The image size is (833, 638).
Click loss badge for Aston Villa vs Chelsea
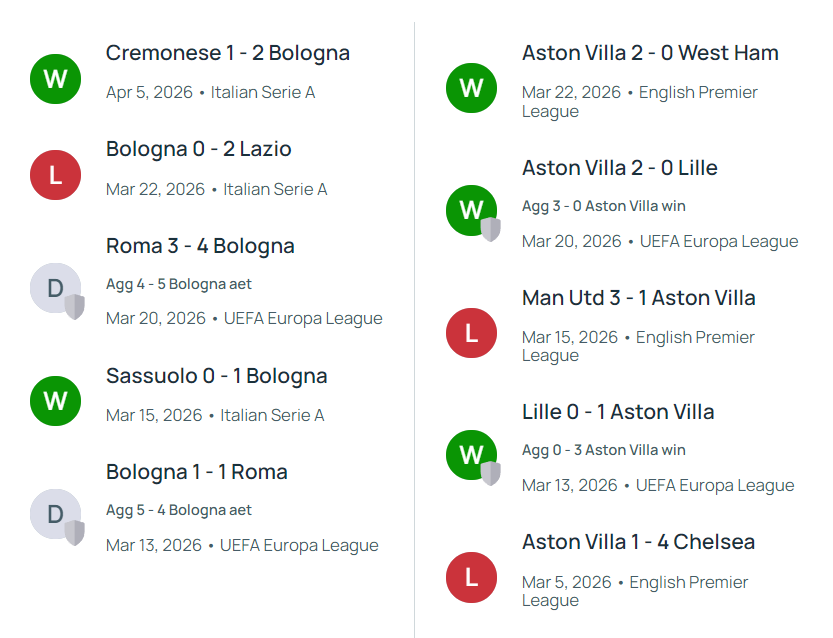471,577
